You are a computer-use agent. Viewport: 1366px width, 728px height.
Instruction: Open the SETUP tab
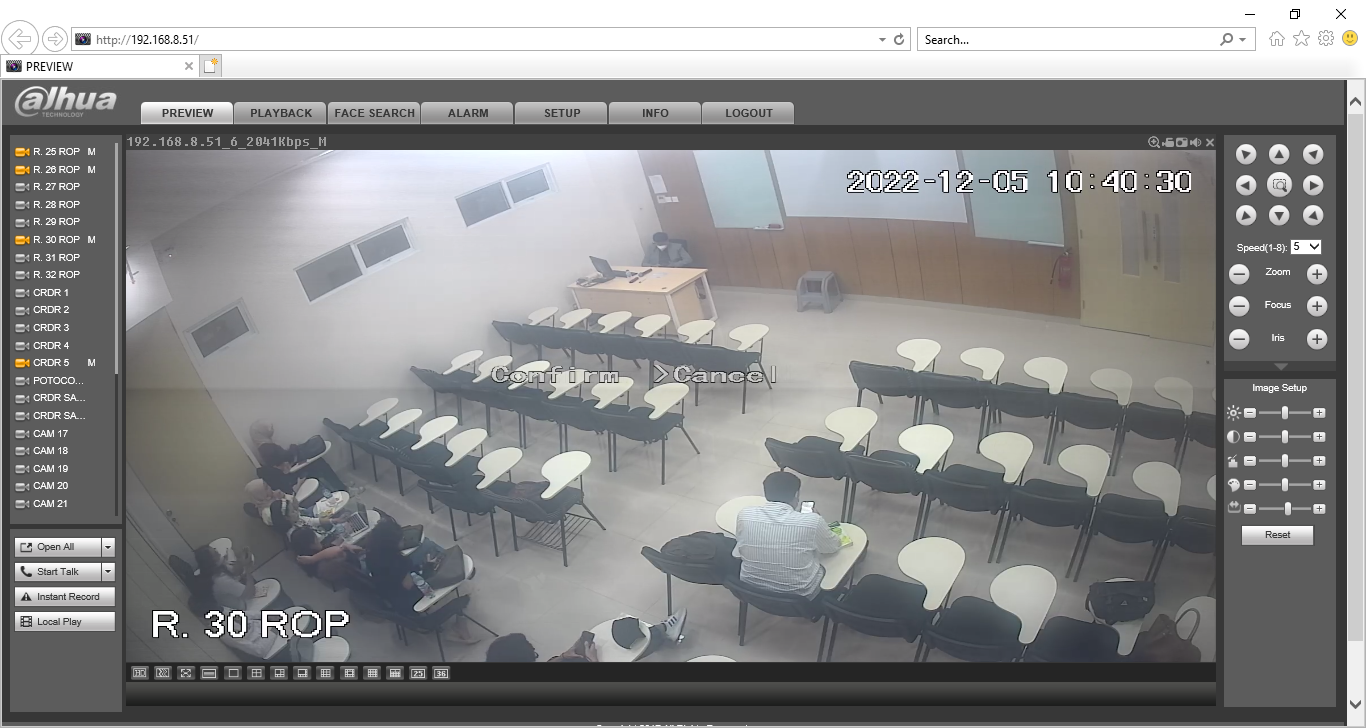(562, 113)
